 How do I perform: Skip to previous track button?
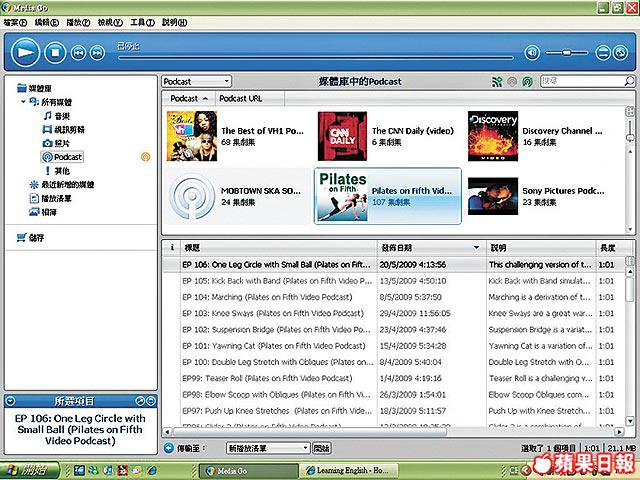coord(78,53)
